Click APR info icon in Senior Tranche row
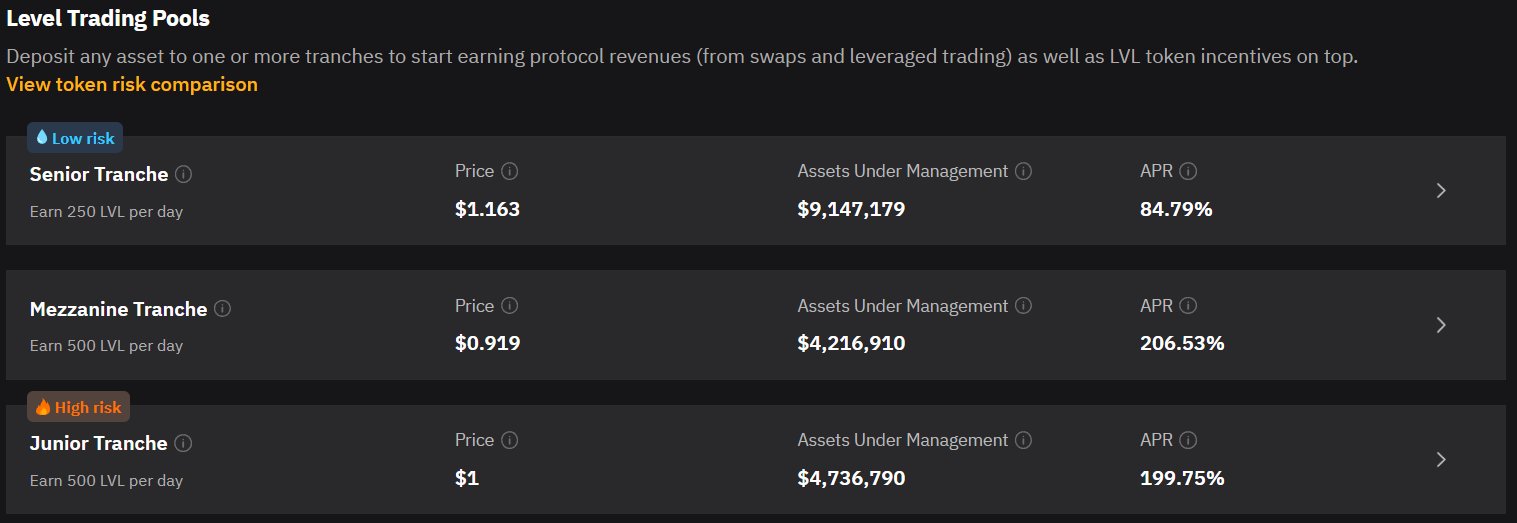 pyautogui.click(x=1188, y=171)
